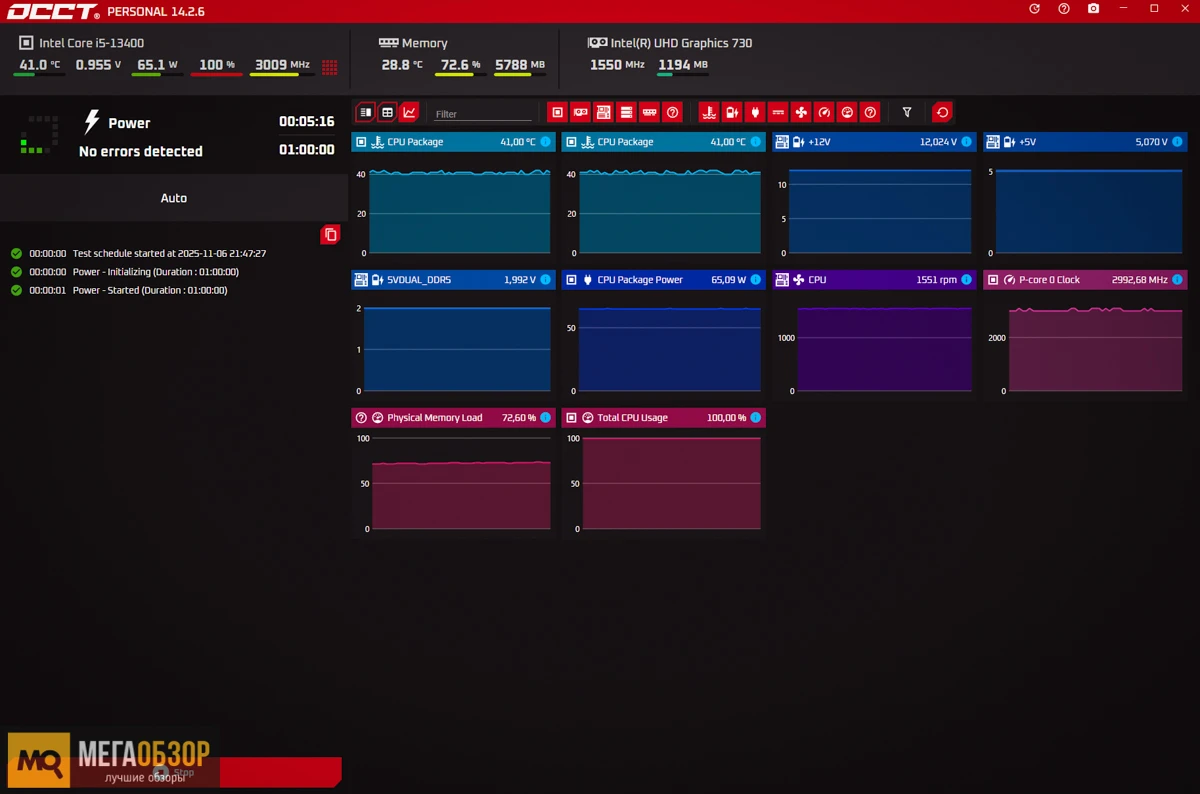Toggle the temperature sensor type filter
The width and height of the screenshot is (1200, 794).
[709, 112]
